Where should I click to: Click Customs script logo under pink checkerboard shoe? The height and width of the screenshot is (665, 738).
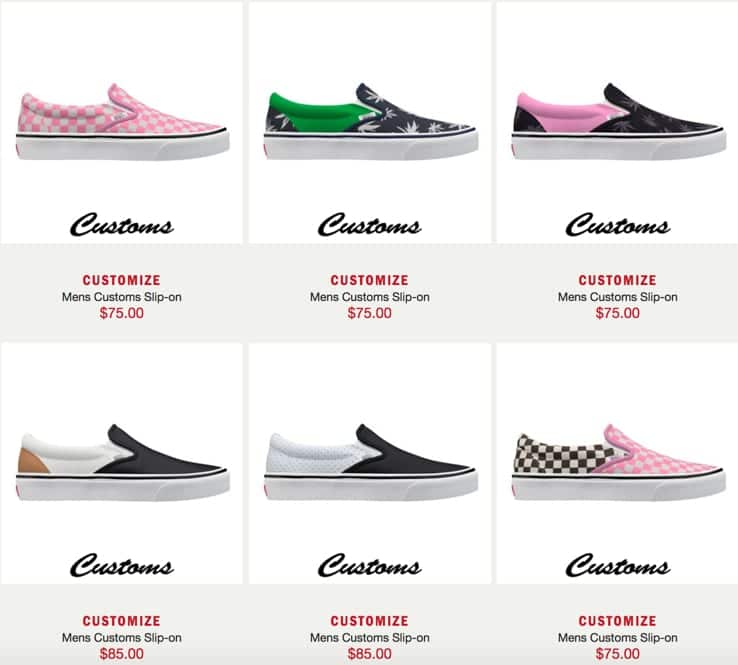tap(122, 224)
